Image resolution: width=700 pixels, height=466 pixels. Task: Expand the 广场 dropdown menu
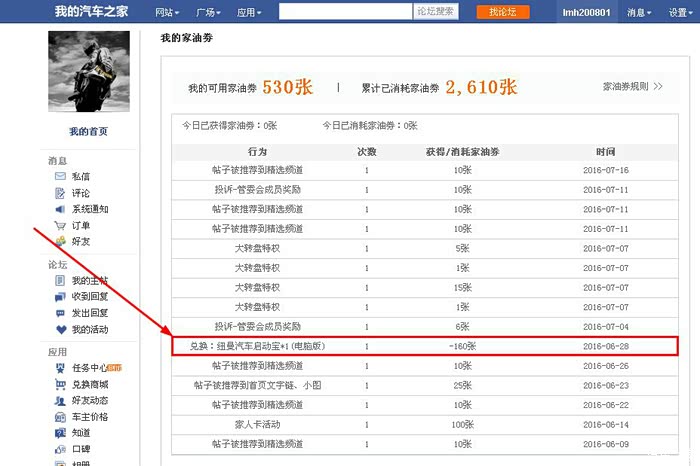[213, 12]
